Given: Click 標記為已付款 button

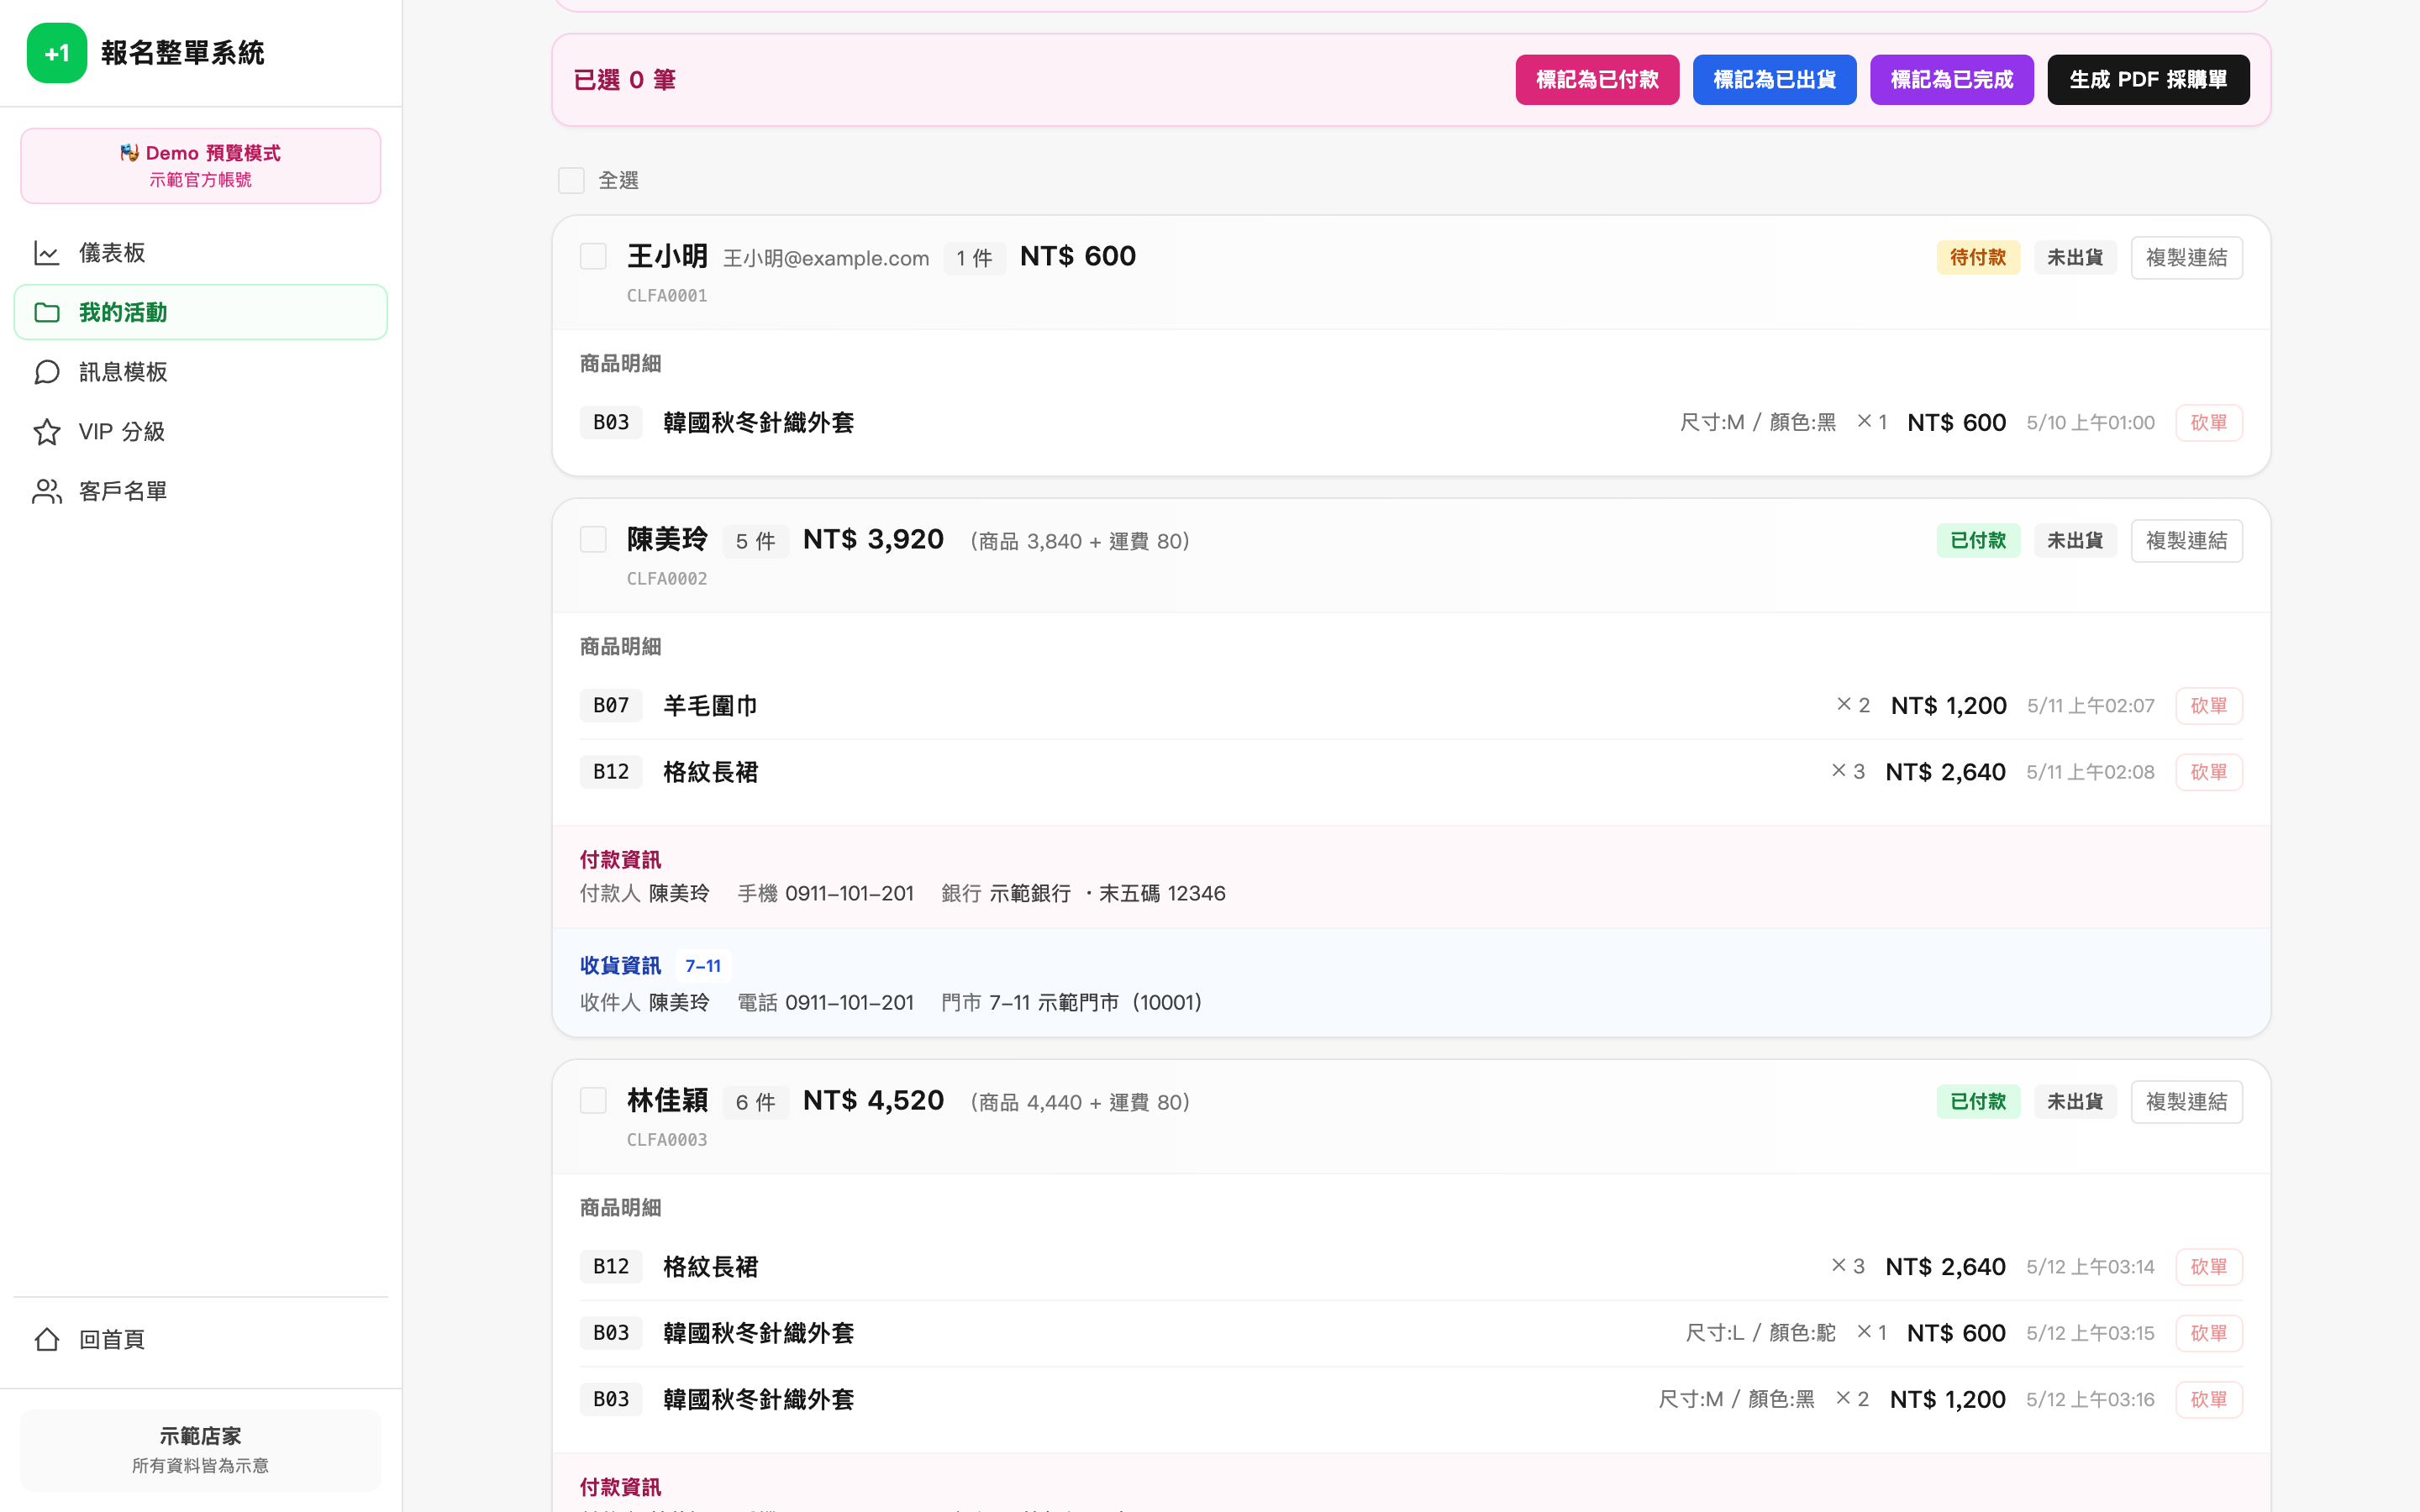Looking at the screenshot, I should [x=1597, y=80].
